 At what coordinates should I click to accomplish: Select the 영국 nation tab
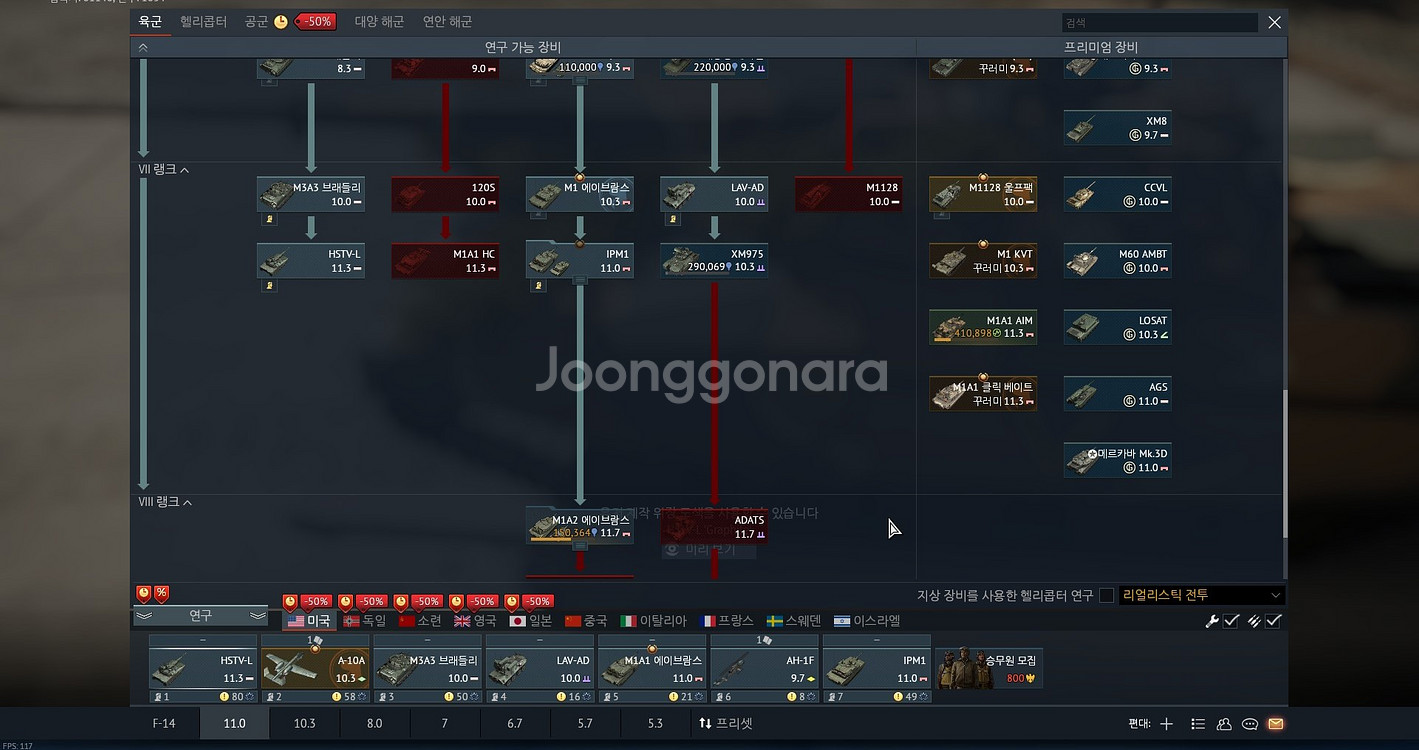click(x=475, y=621)
